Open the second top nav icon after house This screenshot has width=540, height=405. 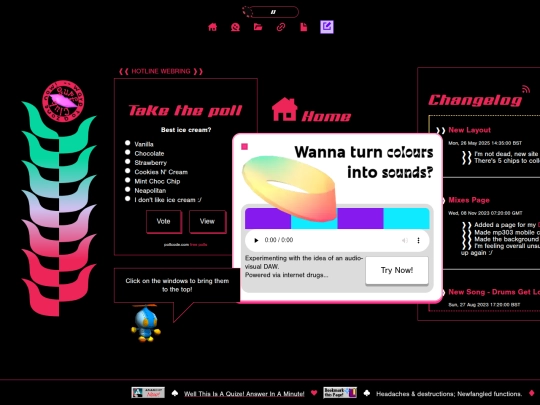pos(235,27)
